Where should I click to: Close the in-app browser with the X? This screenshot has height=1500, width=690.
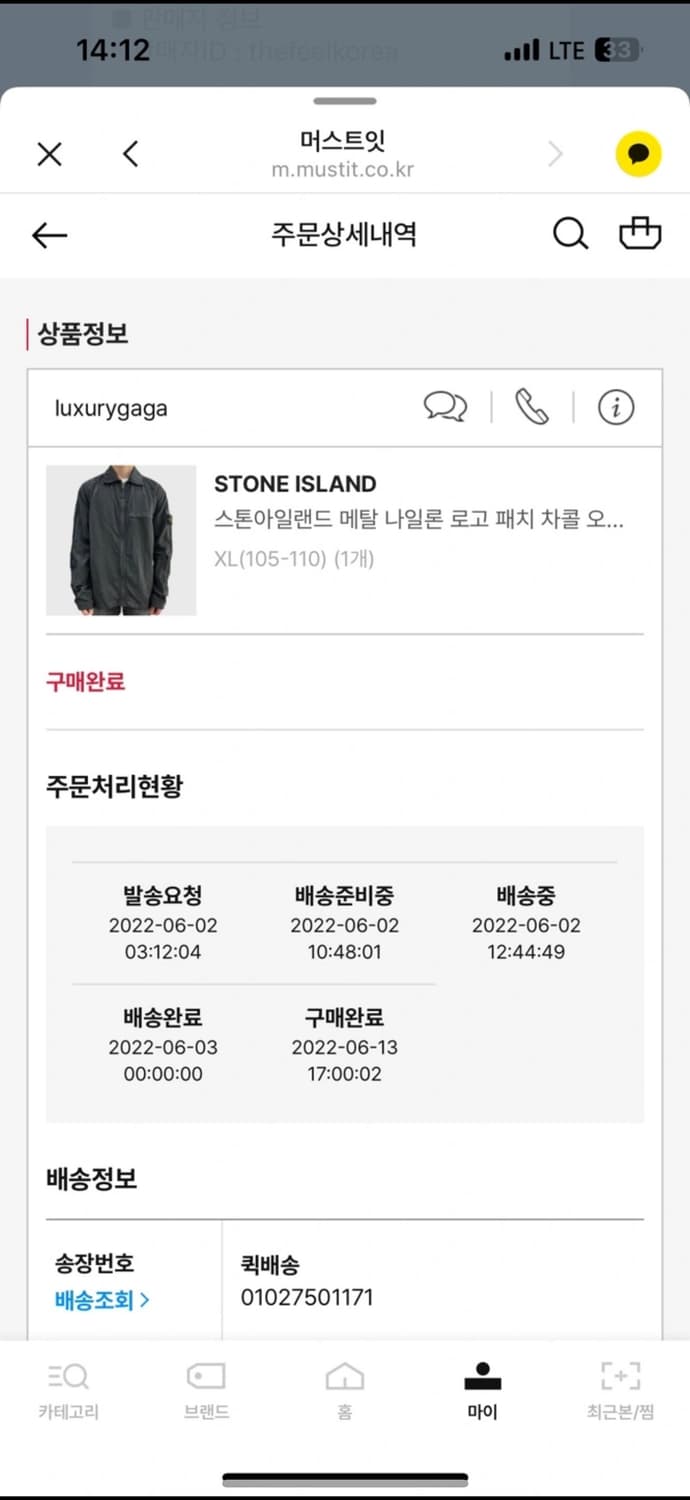(x=49, y=154)
